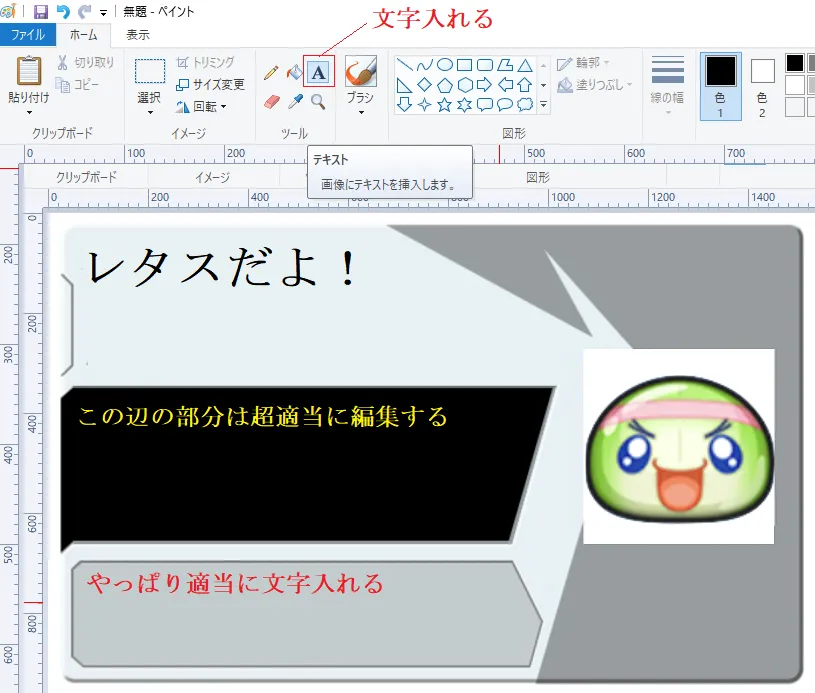Image resolution: width=815 pixels, height=693 pixels.
Task: Choose the Polygon shape
Action: 505,65
